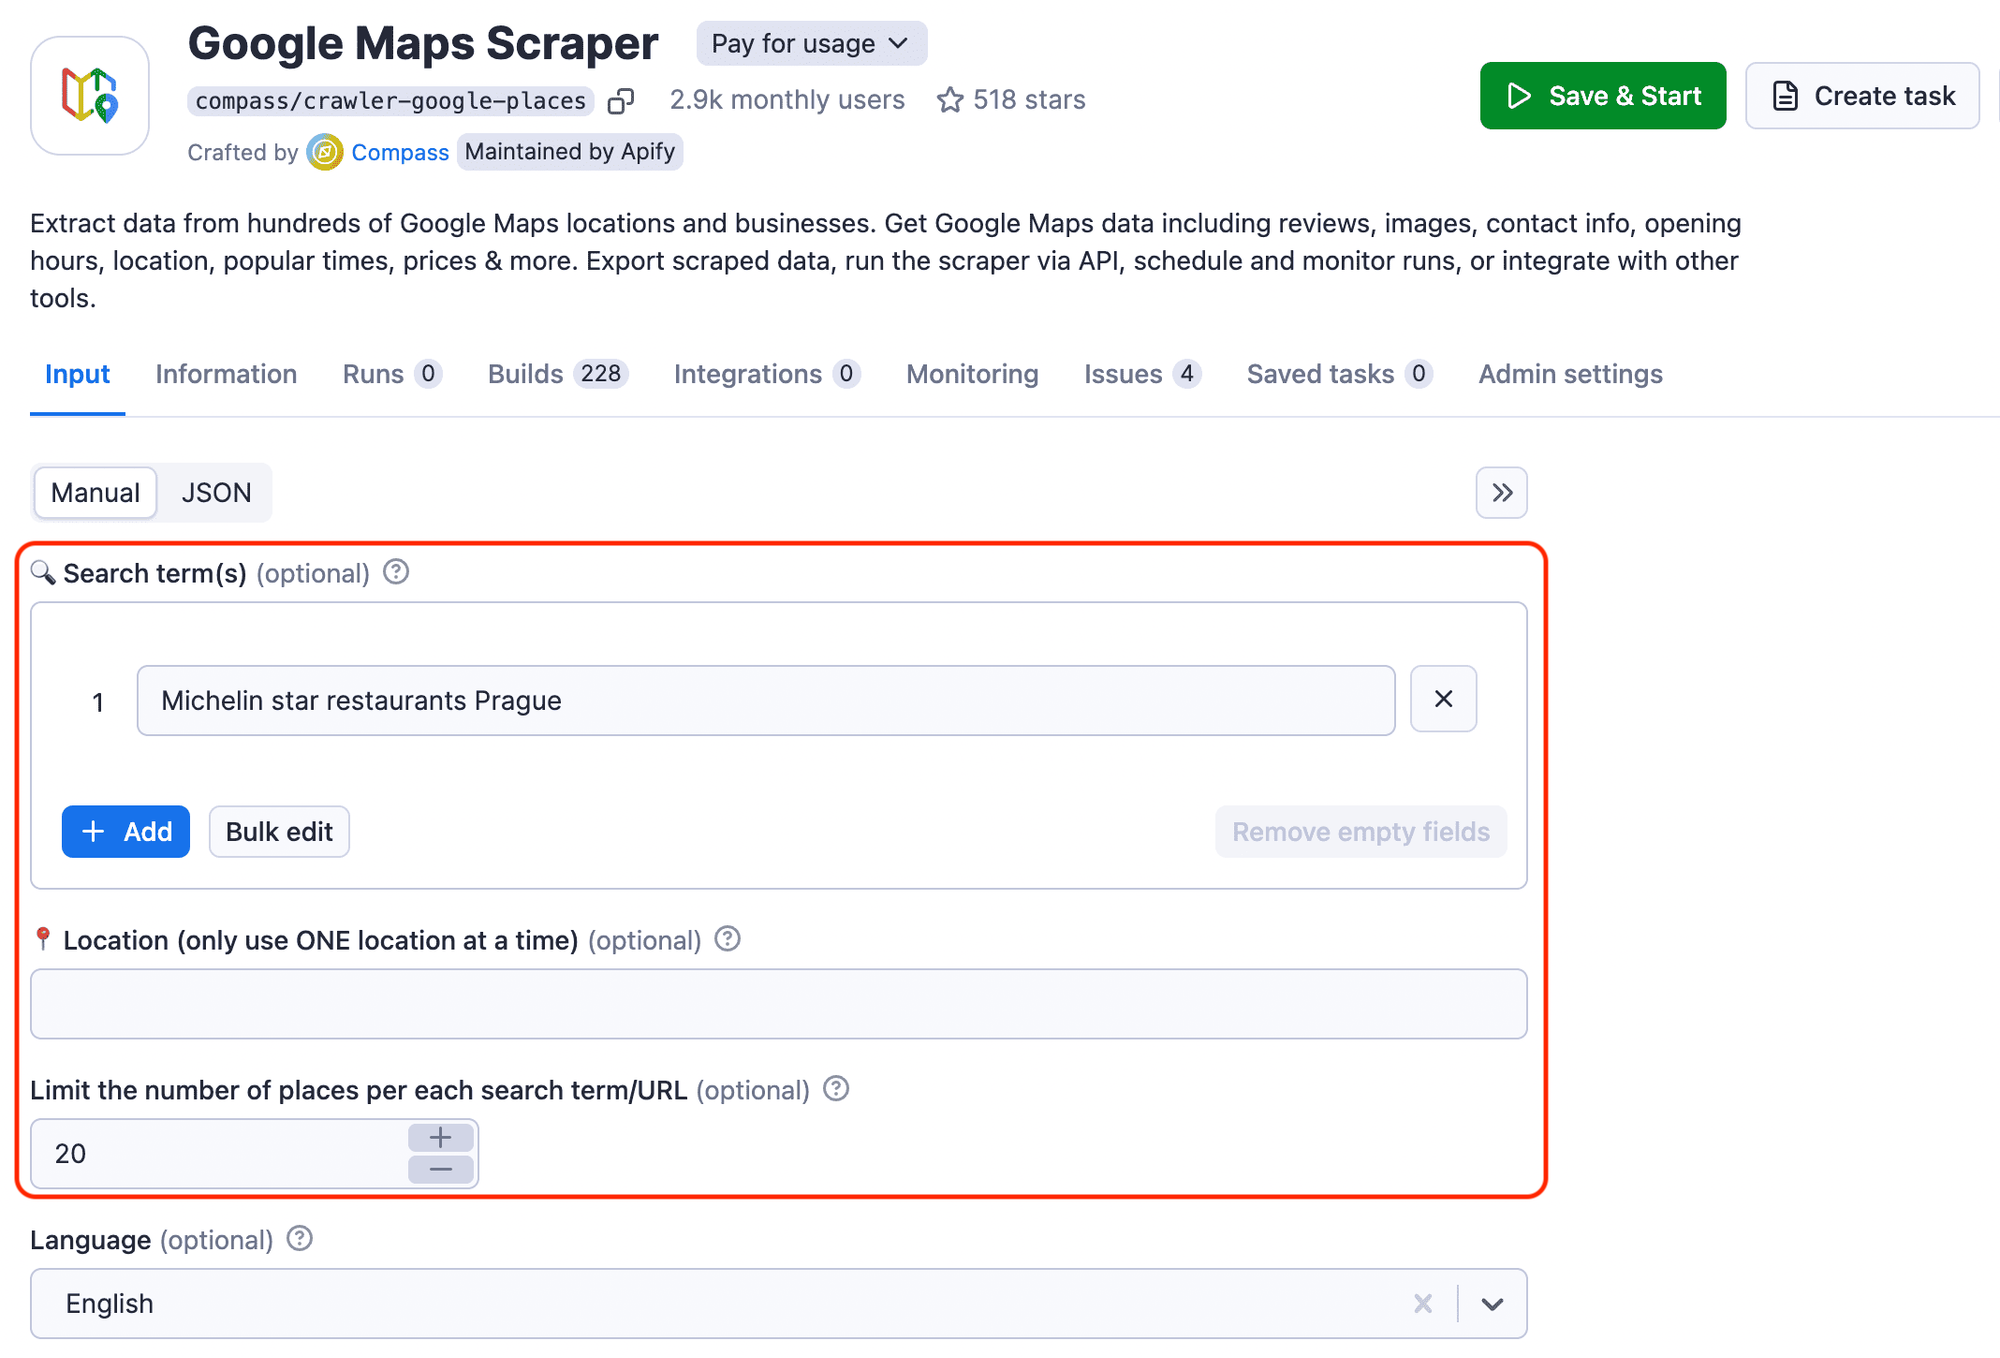Click the 2.9k monthly users text
The height and width of the screenshot is (1358, 2000).
(787, 100)
